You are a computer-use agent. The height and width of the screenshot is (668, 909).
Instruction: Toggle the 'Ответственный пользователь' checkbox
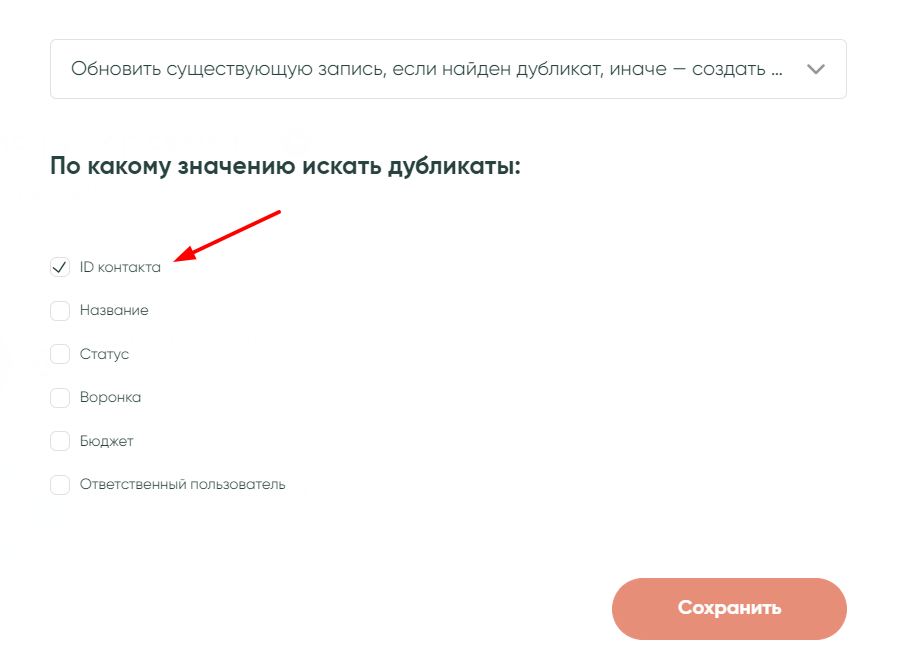pos(60,485)
